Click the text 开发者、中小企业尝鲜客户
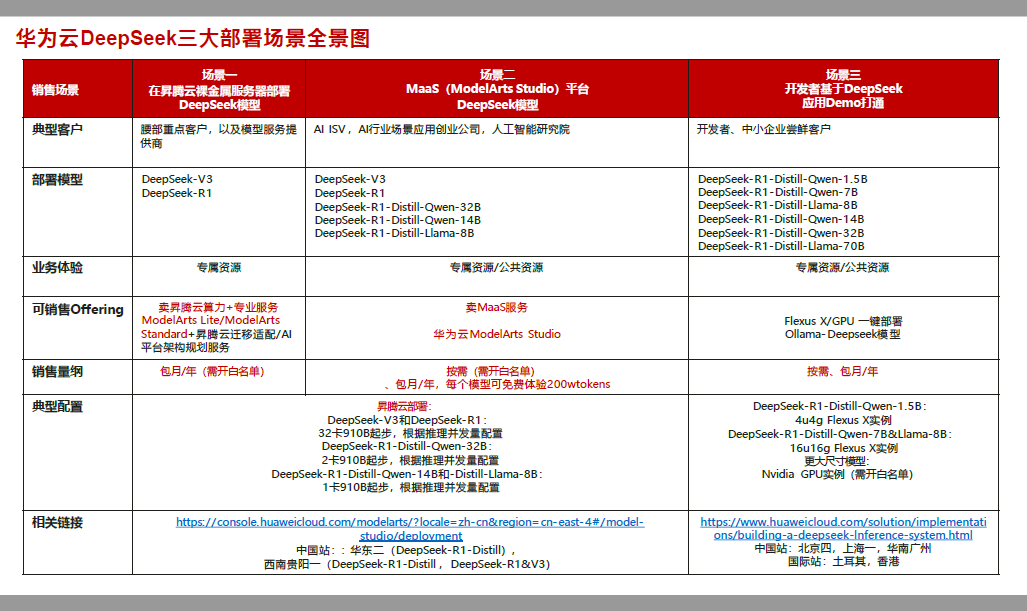Image resolution: width=1027 pixels, height=611 pixels. tap(763, 130)
